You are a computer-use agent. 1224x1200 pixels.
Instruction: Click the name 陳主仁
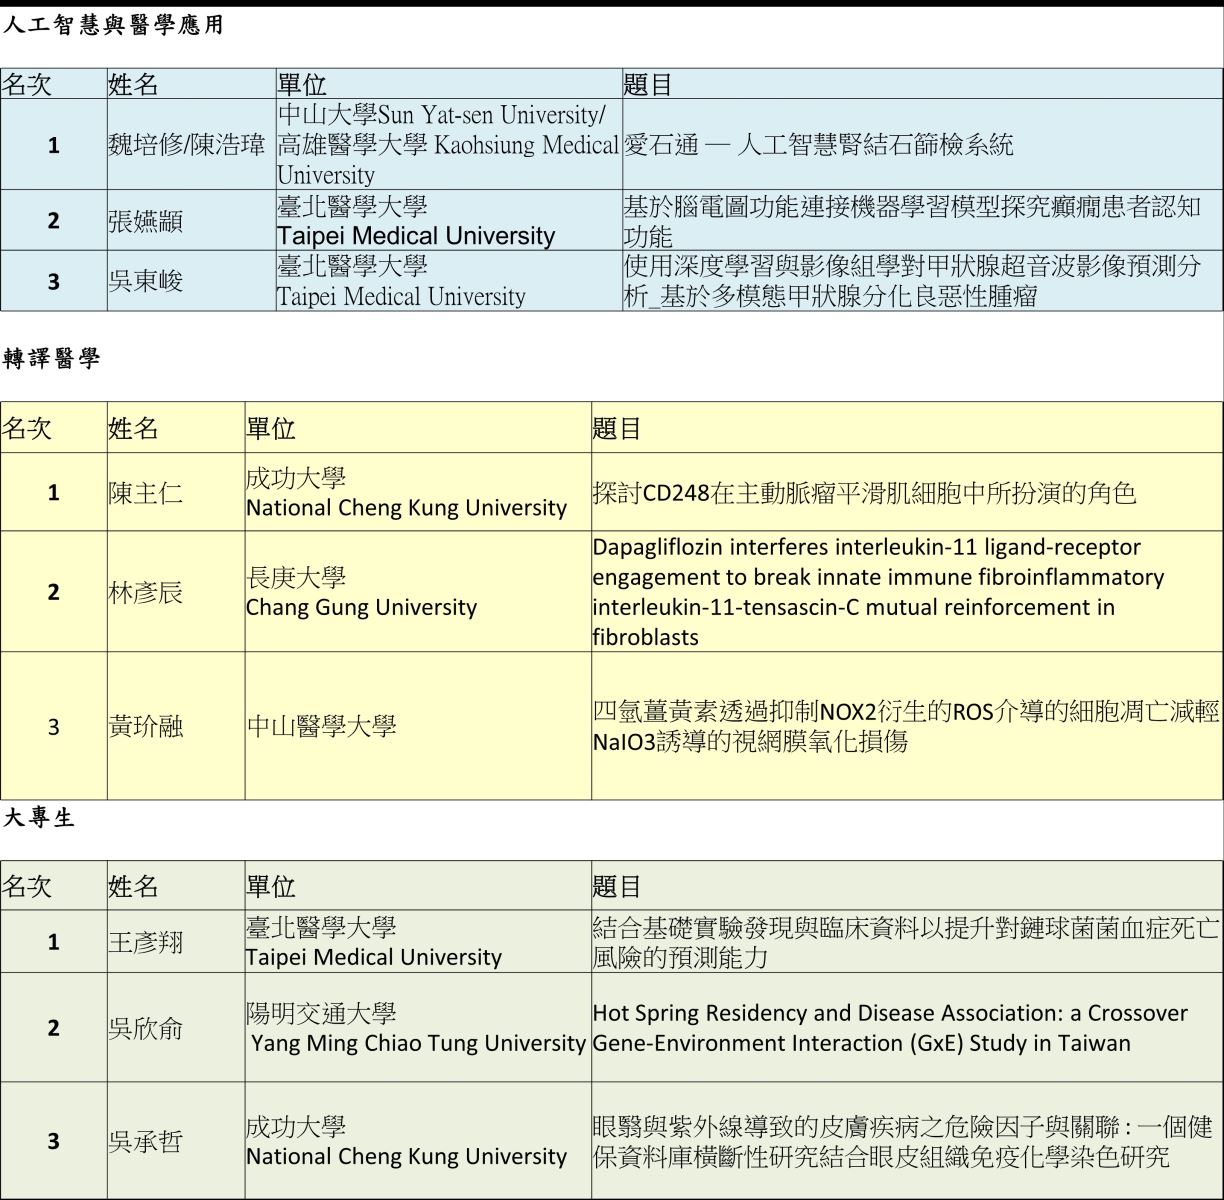[146, 492]
